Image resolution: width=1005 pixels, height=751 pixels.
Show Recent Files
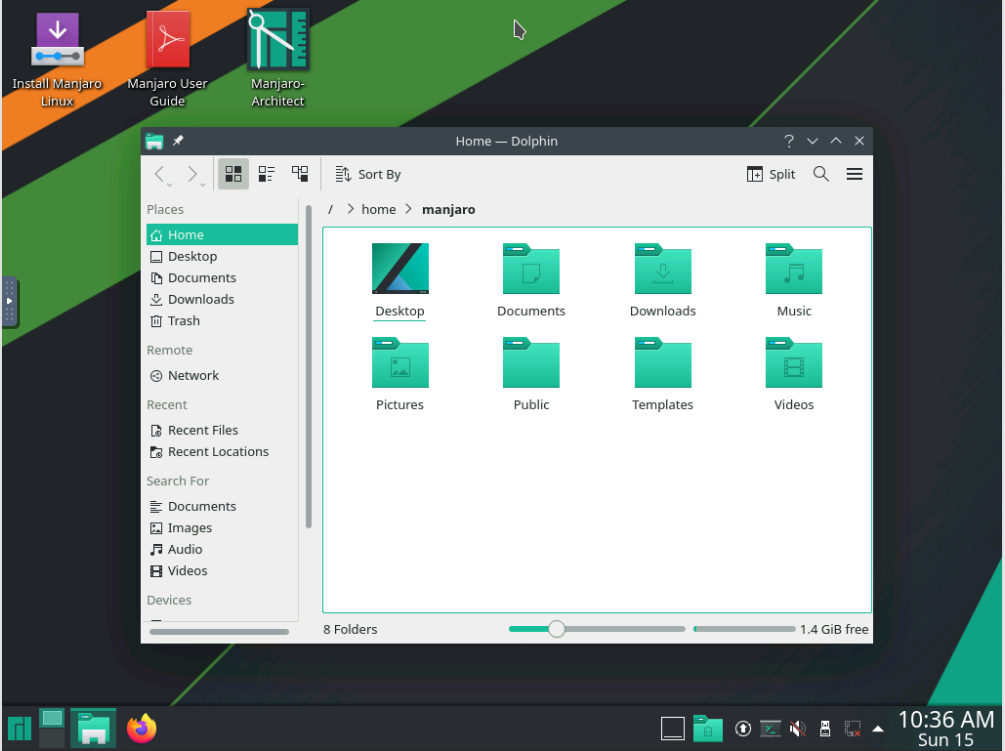click(222, 430)
